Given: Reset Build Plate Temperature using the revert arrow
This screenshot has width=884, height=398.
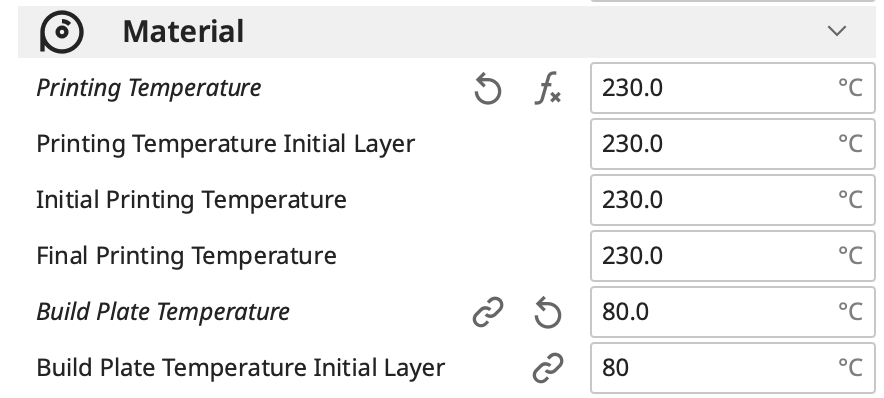Looking at the screenshot, I should pos(547,313).
